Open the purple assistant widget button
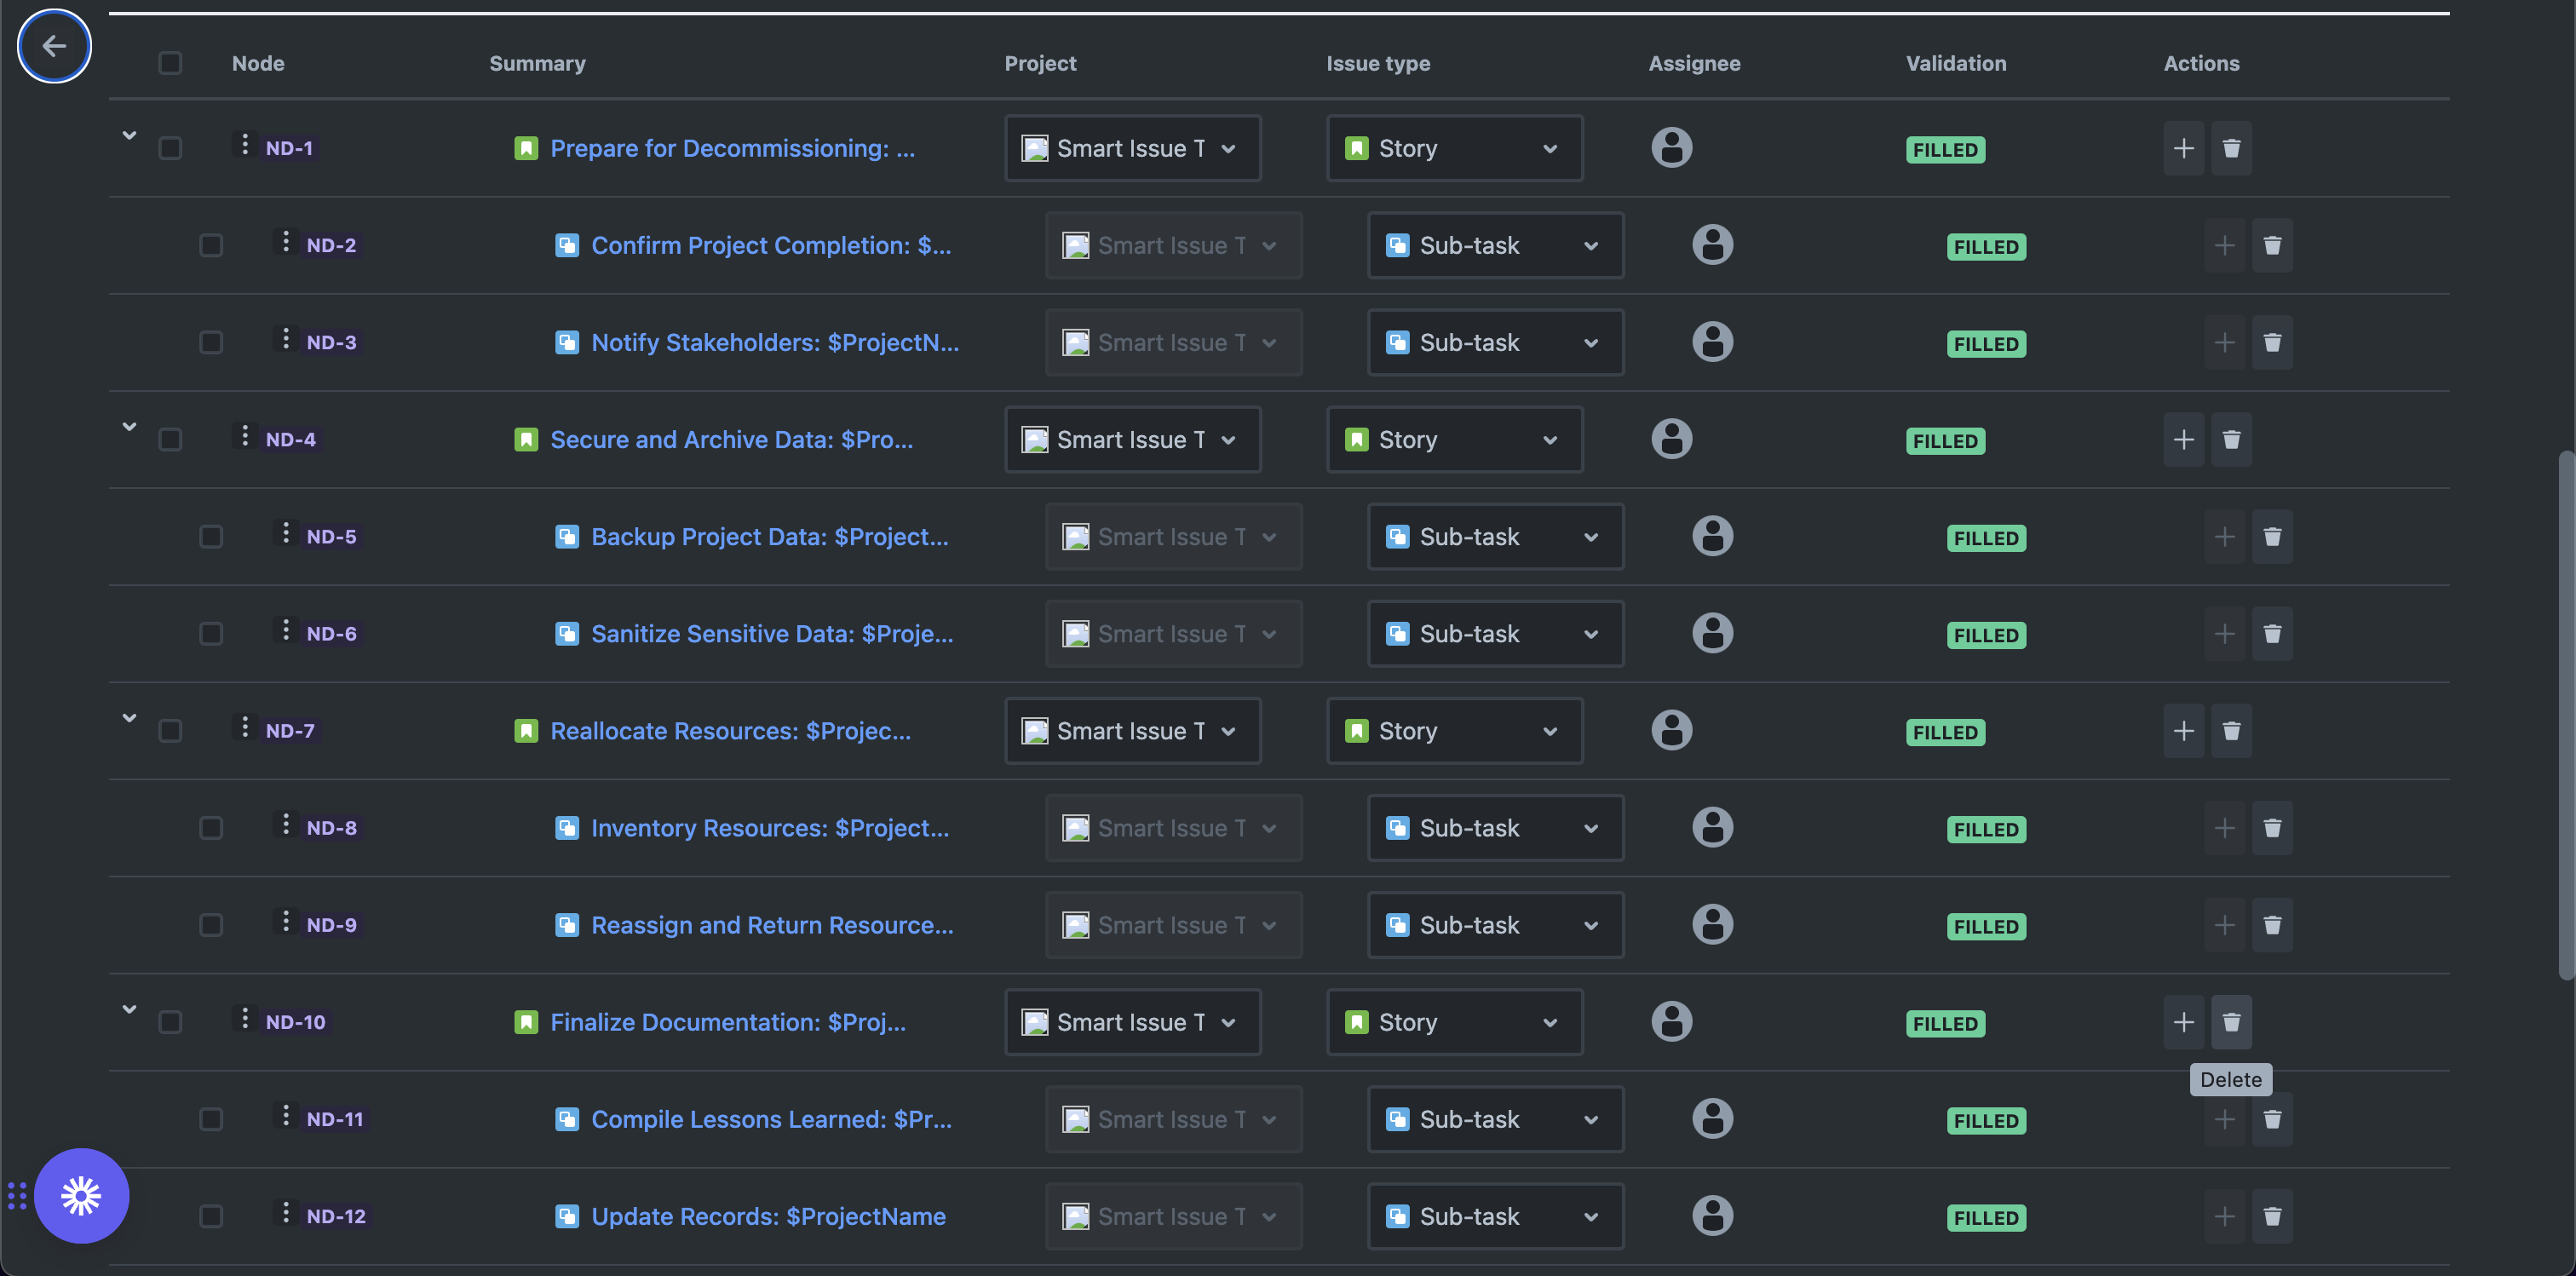This screenshot has width=2576, height=1276. (x=81, y=1195)
